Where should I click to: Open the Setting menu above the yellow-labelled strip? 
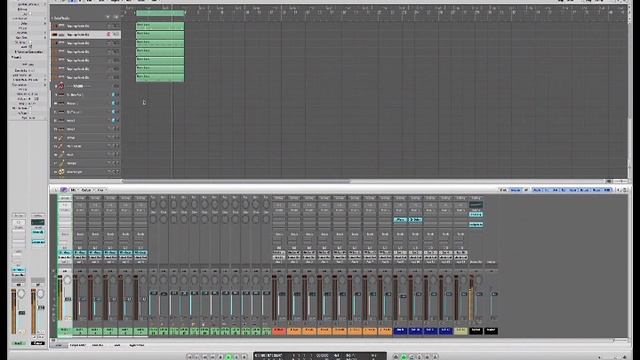click(460, 198)
